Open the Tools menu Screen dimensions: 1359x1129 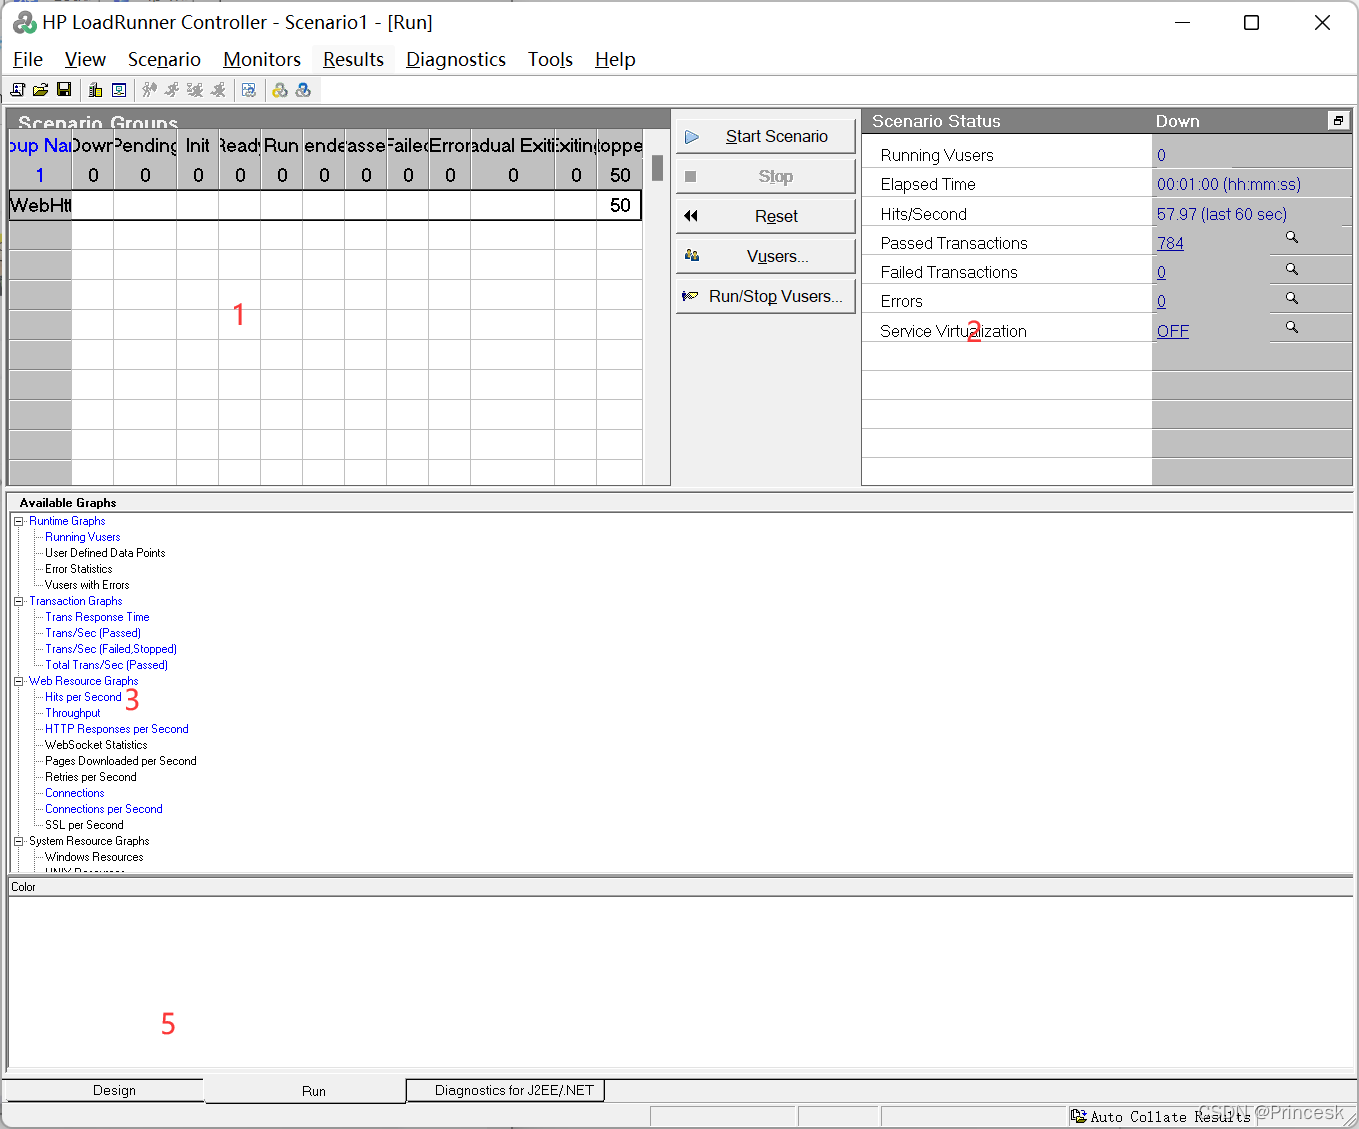pos(550,60)
